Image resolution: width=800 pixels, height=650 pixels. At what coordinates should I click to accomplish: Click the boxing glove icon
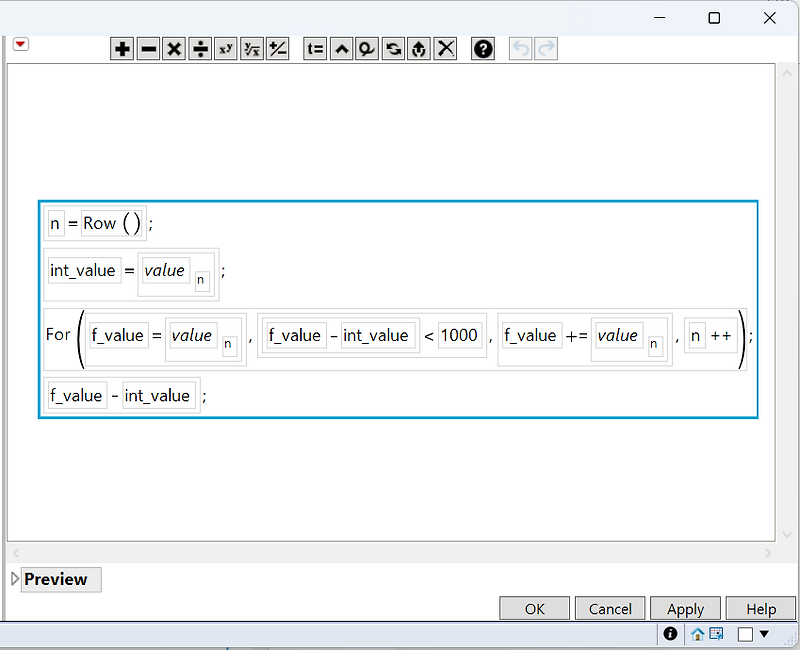point(418,48)
